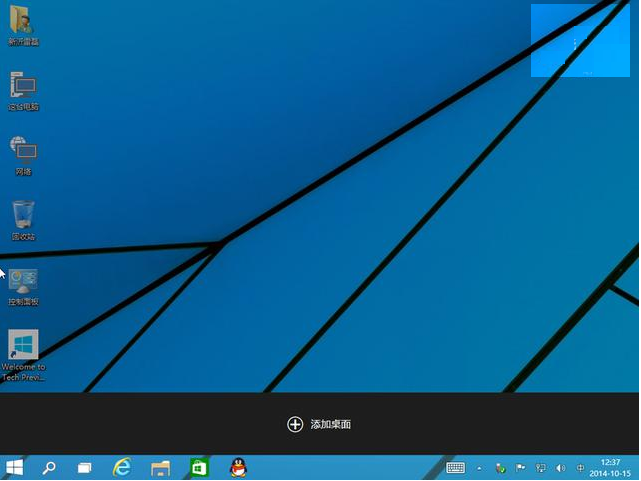
Task: Open File Explorer from the taskbar
Action: 160,468
